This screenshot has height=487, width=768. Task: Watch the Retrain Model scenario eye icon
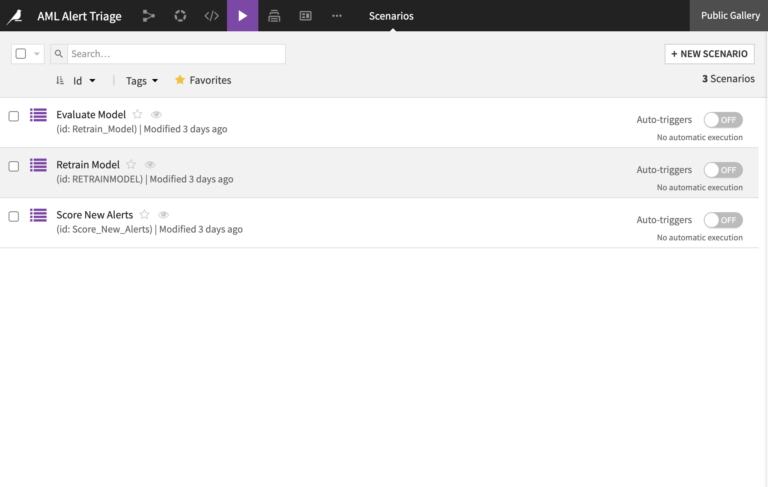coord(150,165)
